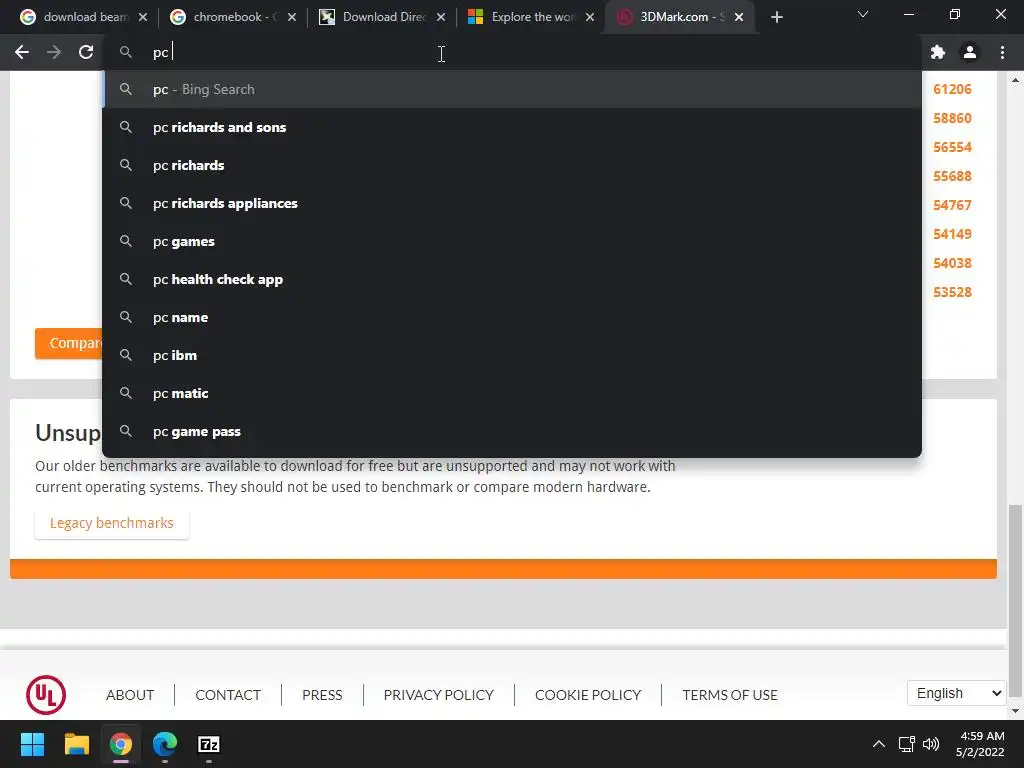Pick the 'pc richards appliances' suggestion
The width and height of the screenshot is (1024, 768).
click(x=512, y=203)
